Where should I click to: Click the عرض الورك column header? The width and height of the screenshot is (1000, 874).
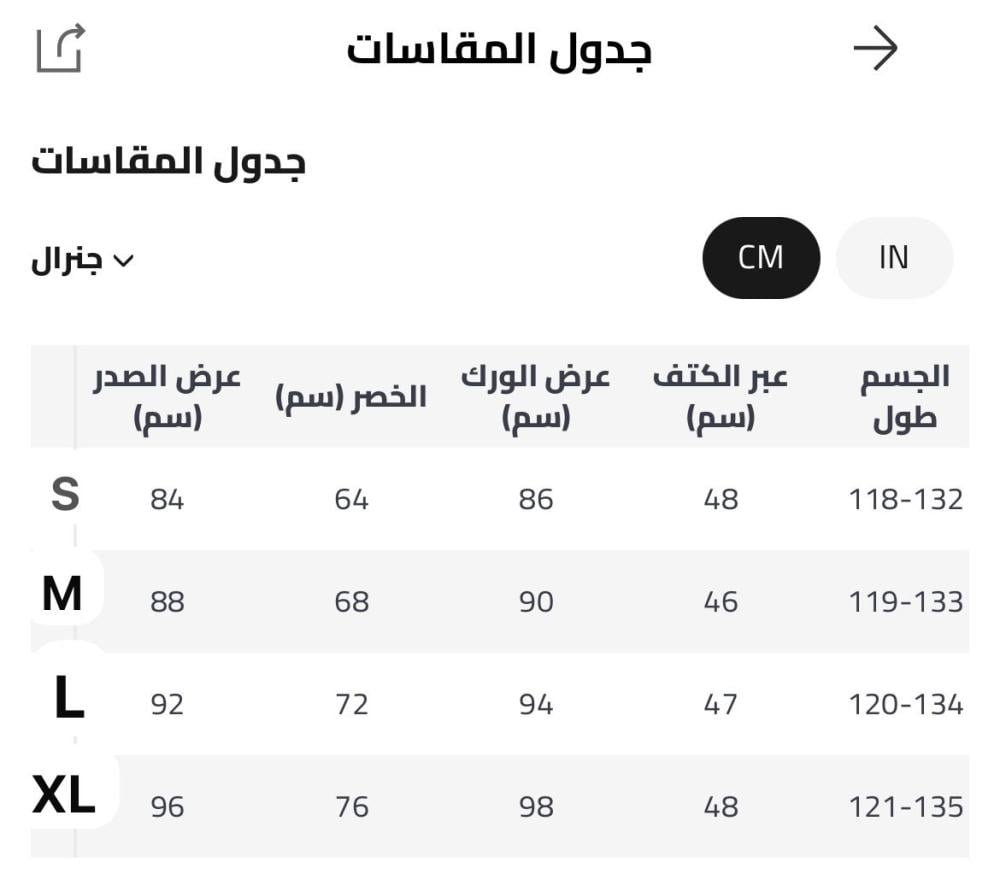(536, 396)
